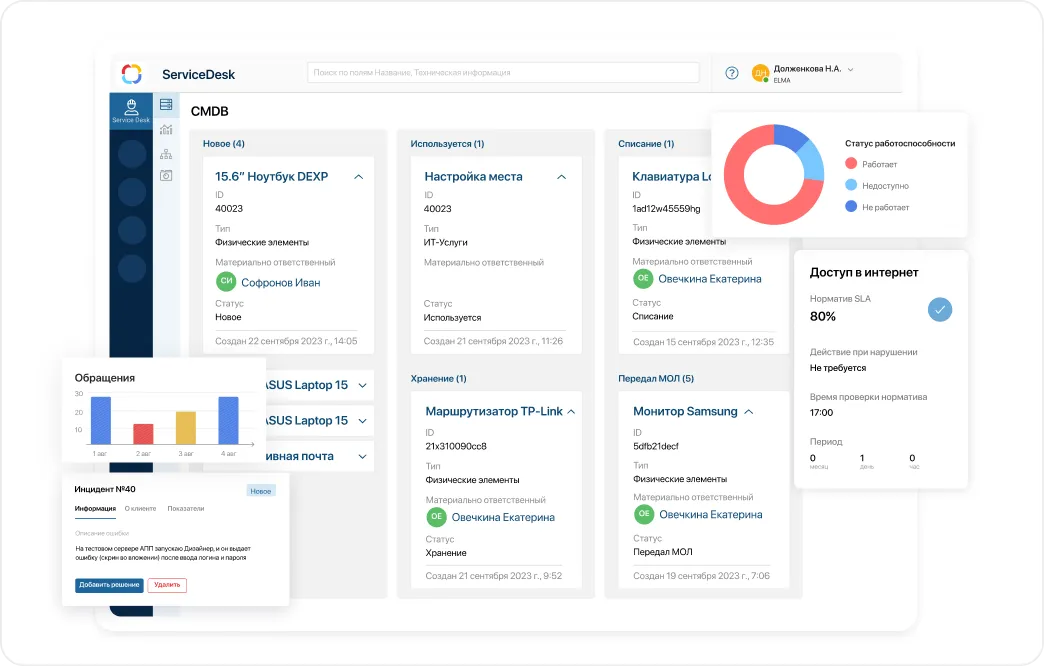This screenshot has width=1044, height=666.
Task: Expand the first ASUS Laptop 15 item
Action: tap(361, 385)
